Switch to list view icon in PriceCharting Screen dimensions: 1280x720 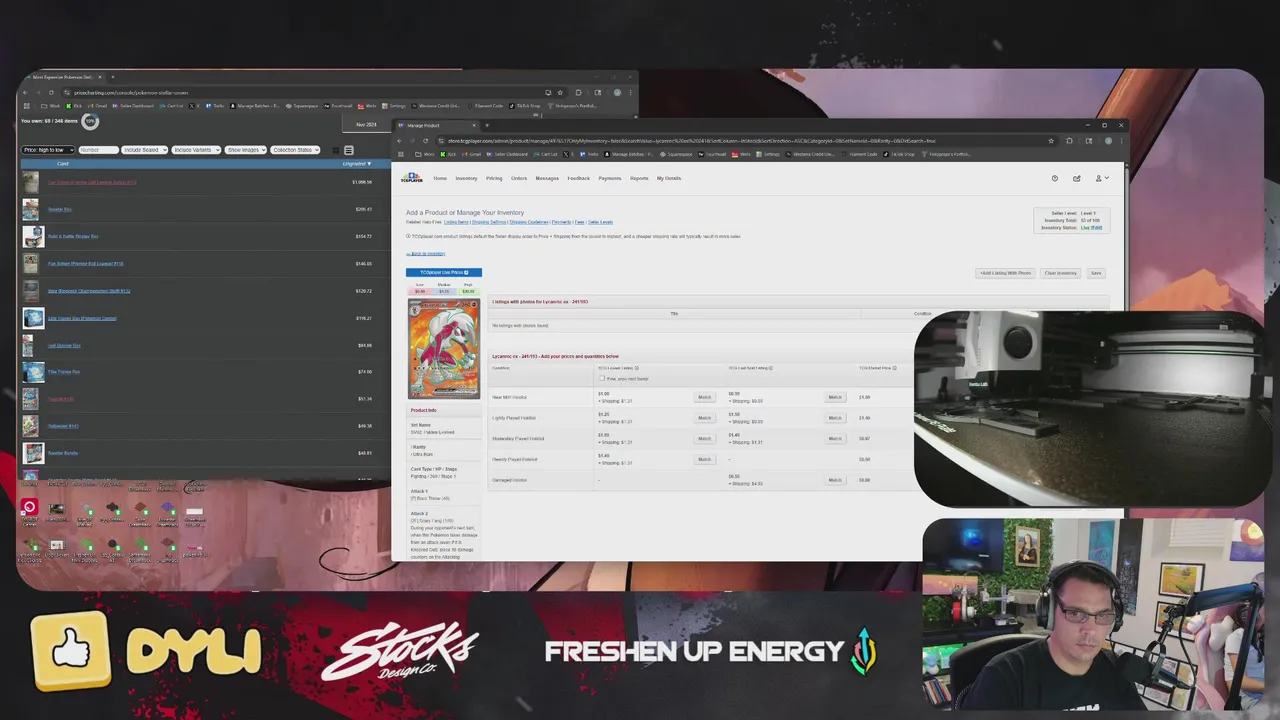349,150
